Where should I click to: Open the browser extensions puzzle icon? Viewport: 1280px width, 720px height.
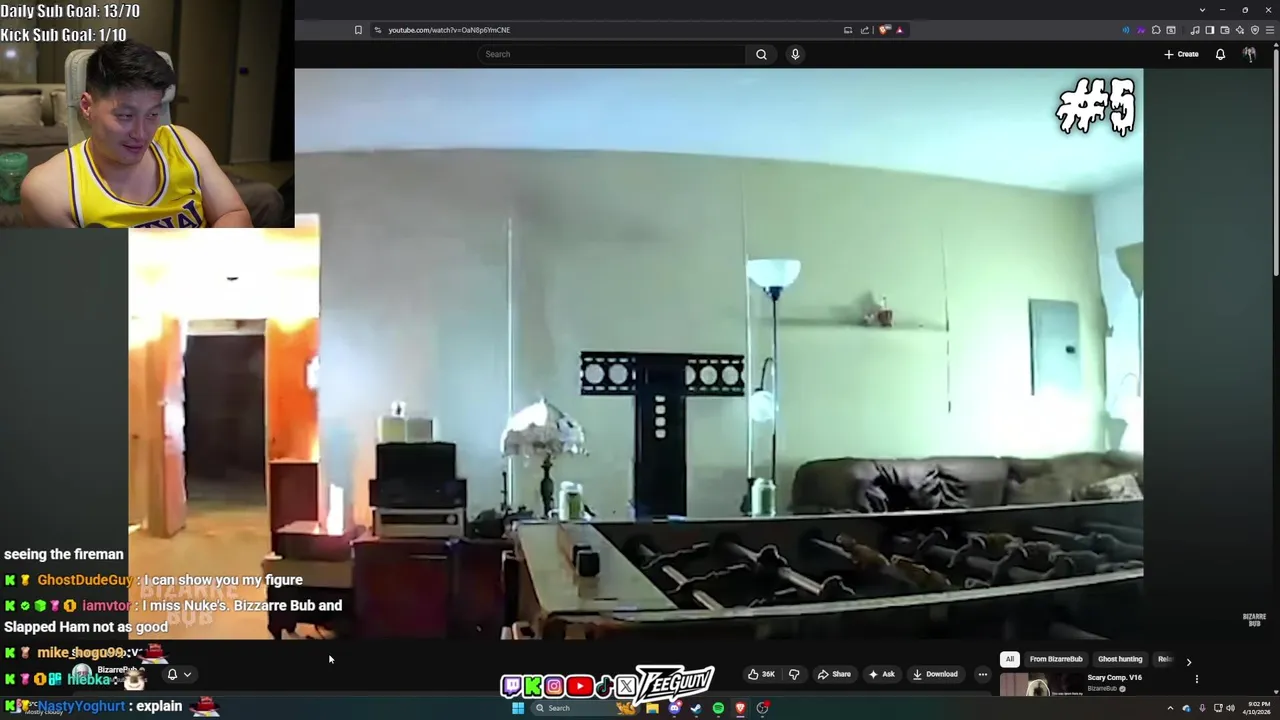[1156, 30]
